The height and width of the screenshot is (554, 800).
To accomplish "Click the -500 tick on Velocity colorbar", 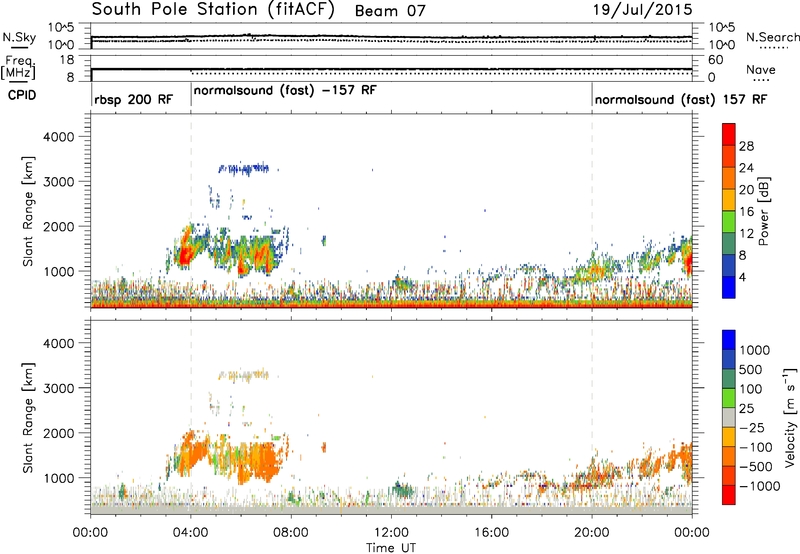I will (755, 466).
